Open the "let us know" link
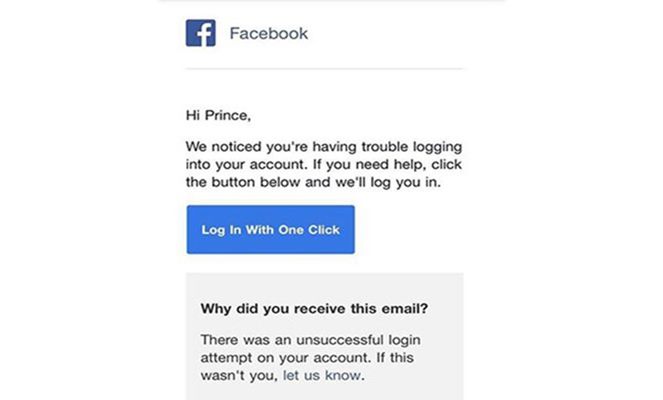663x400 pixels. coord(321,376)
